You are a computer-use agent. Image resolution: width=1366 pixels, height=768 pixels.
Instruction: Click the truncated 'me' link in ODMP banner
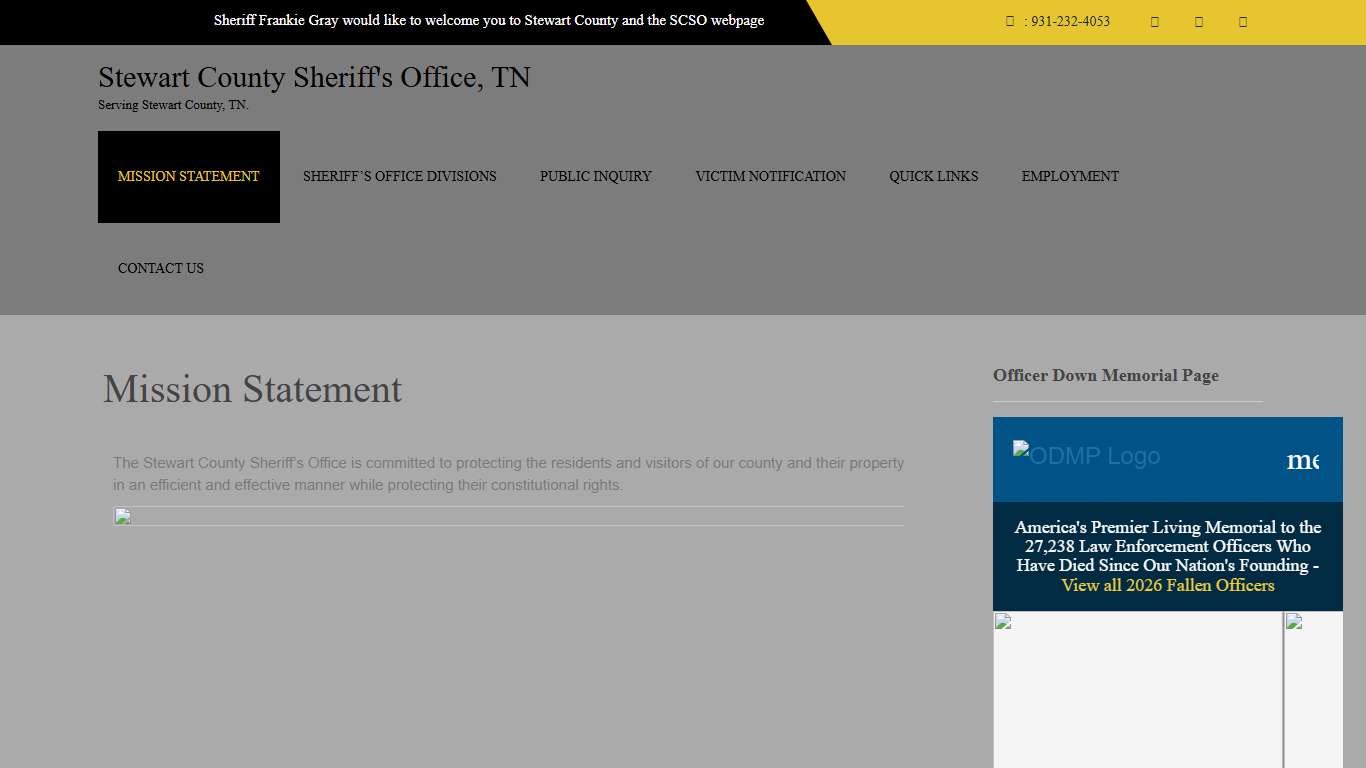1303,459
